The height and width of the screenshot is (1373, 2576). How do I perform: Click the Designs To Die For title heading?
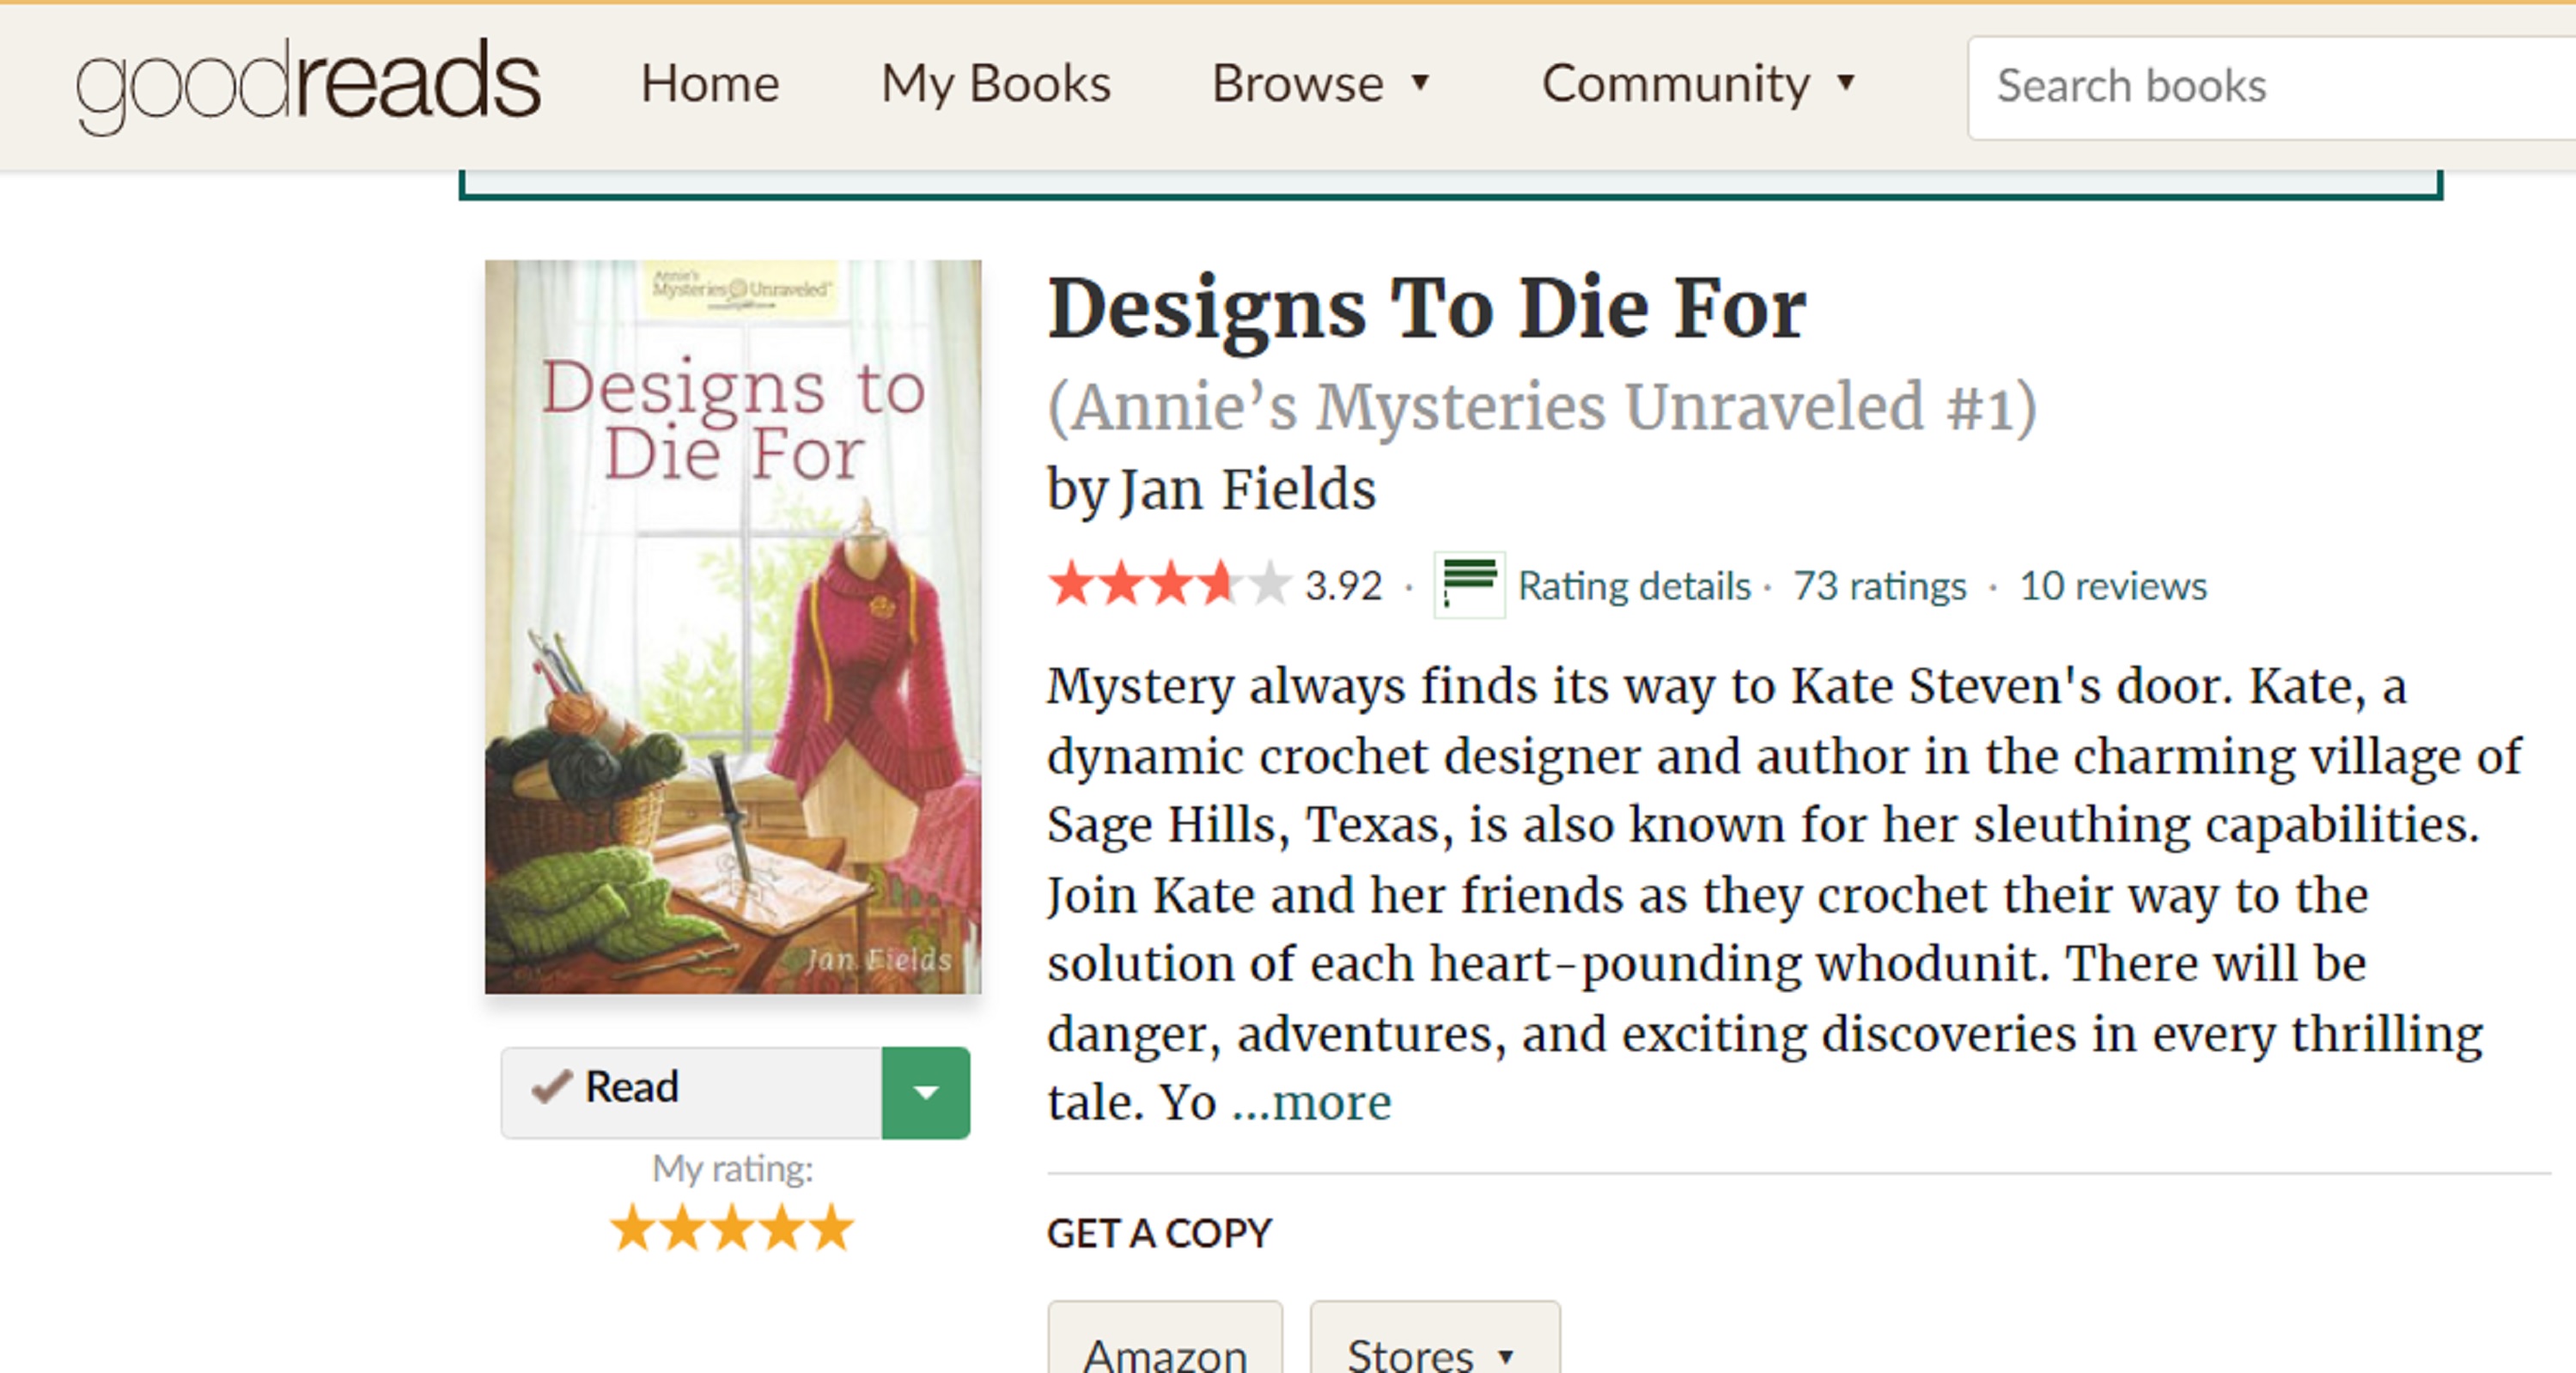tap(1427, 309)
